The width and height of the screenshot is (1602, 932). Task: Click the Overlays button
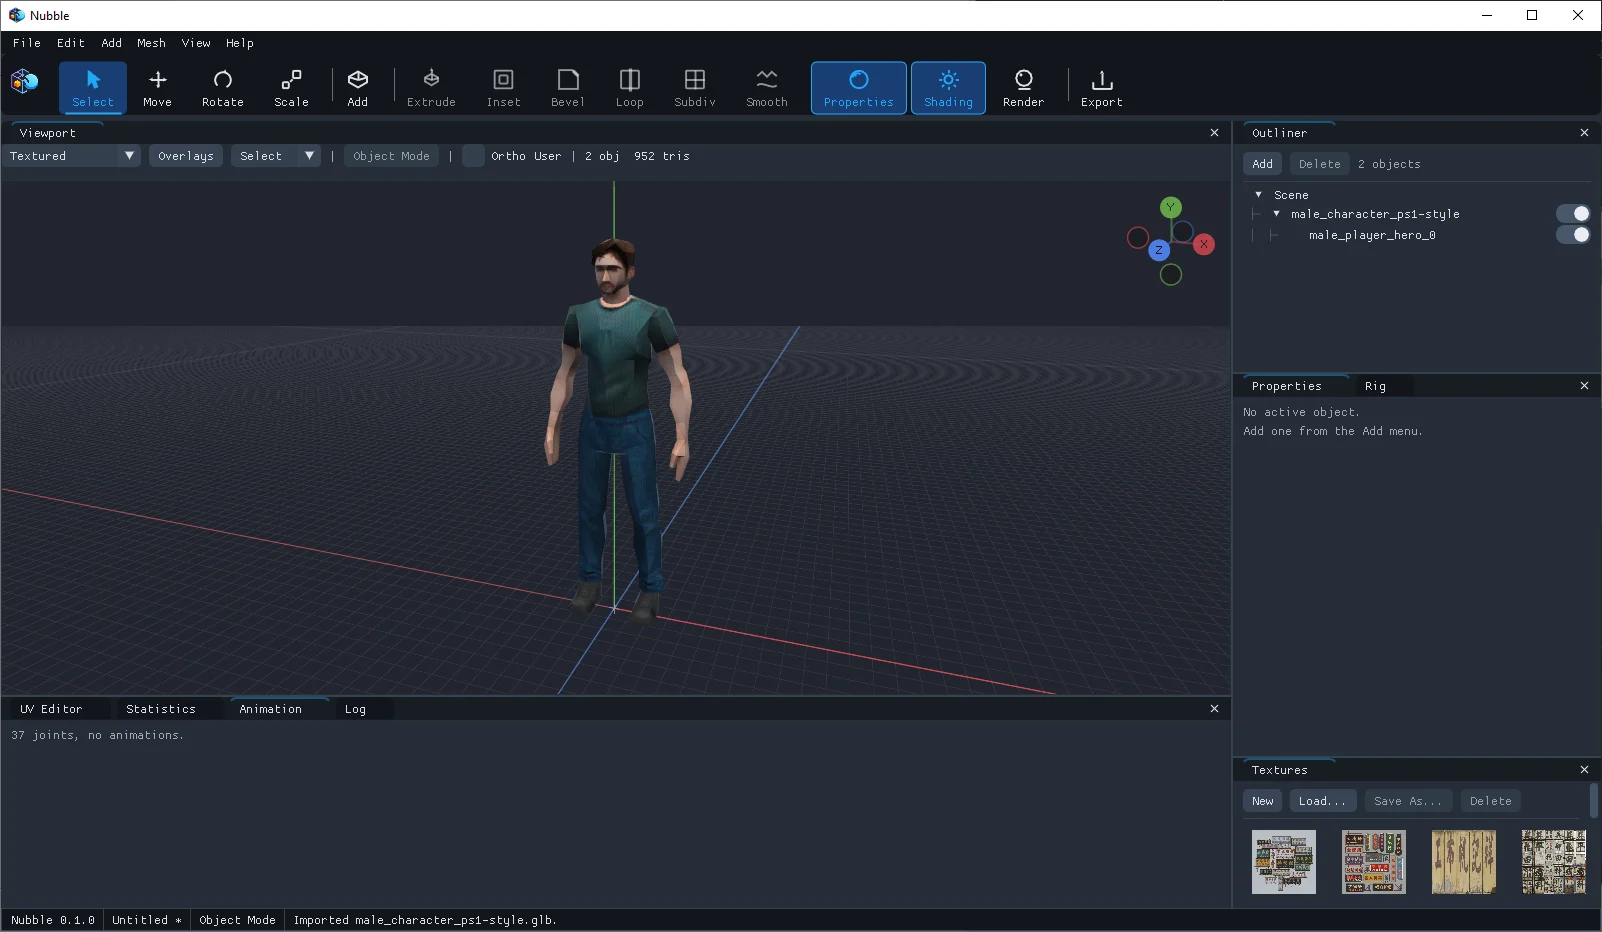click(x=186, y=156)
